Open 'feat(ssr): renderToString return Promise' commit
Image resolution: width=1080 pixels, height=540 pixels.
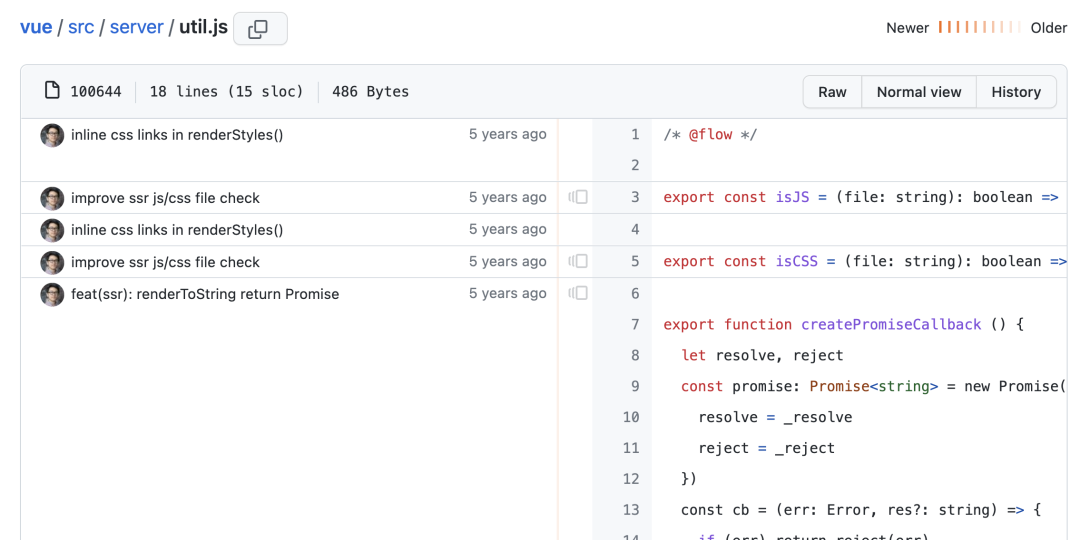(x=205, y=294)
